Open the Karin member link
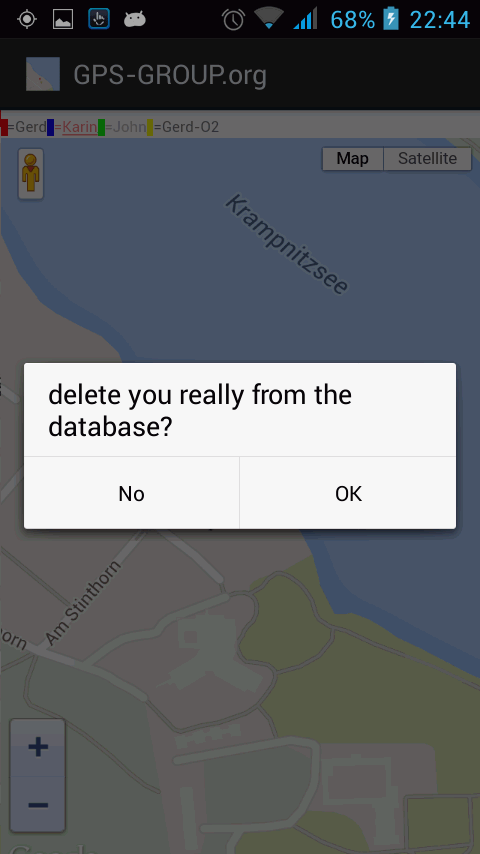 point(80,127)
